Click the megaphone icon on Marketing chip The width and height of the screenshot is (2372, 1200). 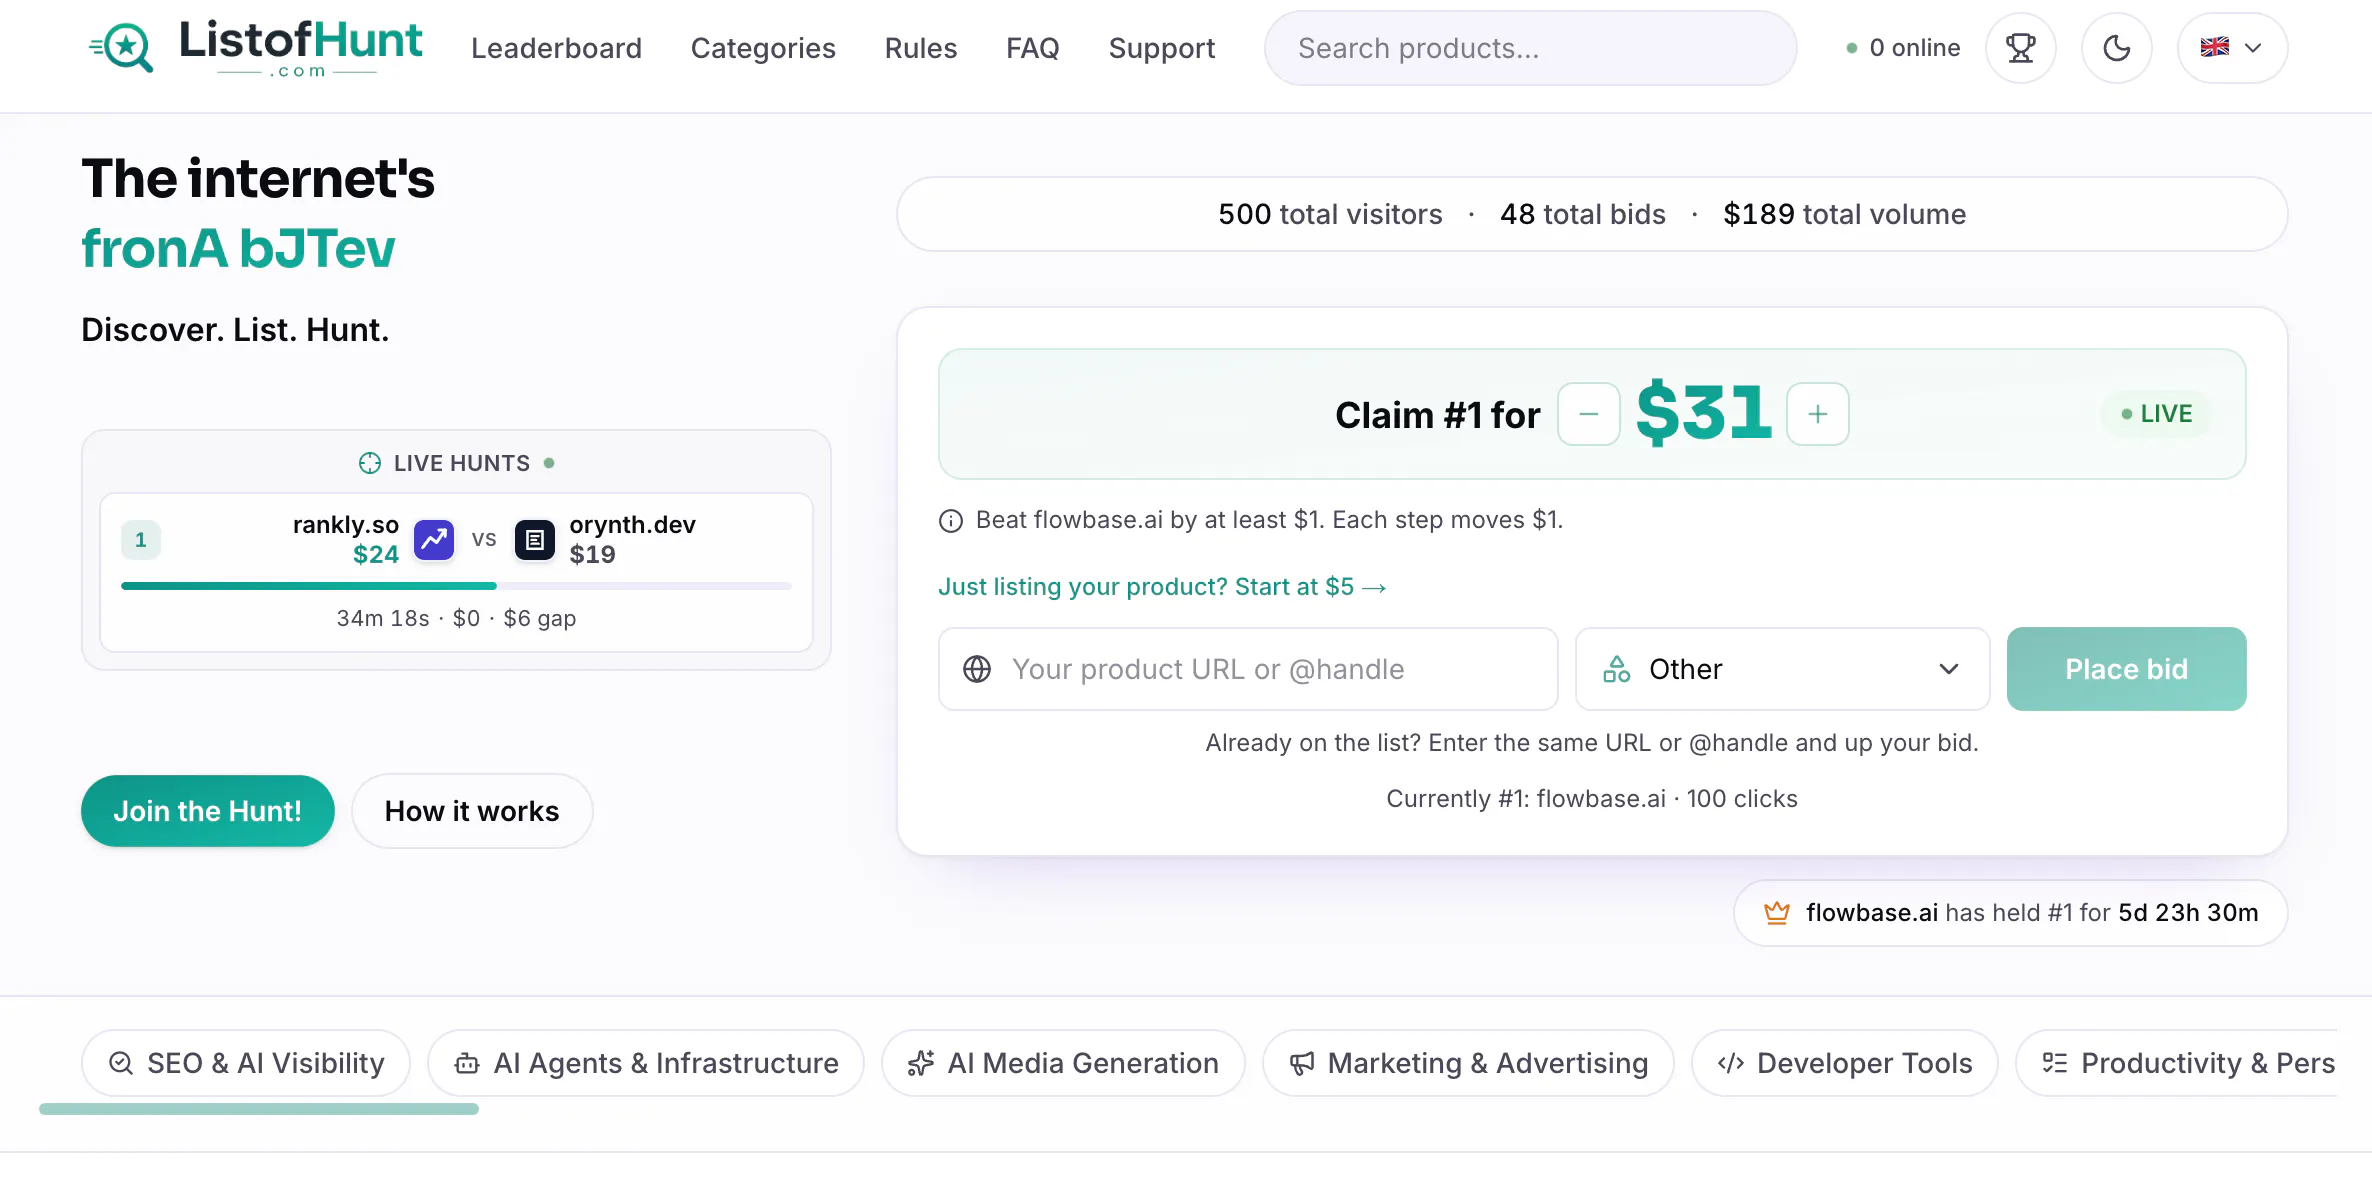(1302, 1063)
